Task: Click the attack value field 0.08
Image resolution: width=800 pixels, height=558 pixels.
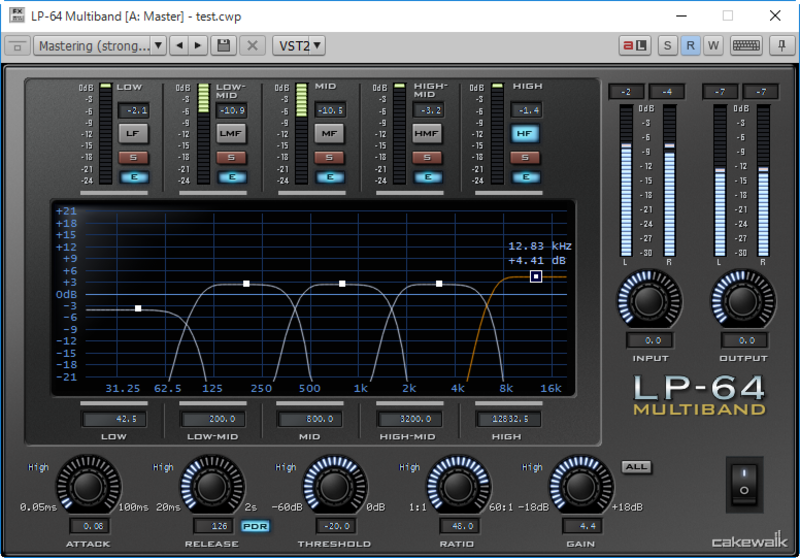Action: (89, 526)
